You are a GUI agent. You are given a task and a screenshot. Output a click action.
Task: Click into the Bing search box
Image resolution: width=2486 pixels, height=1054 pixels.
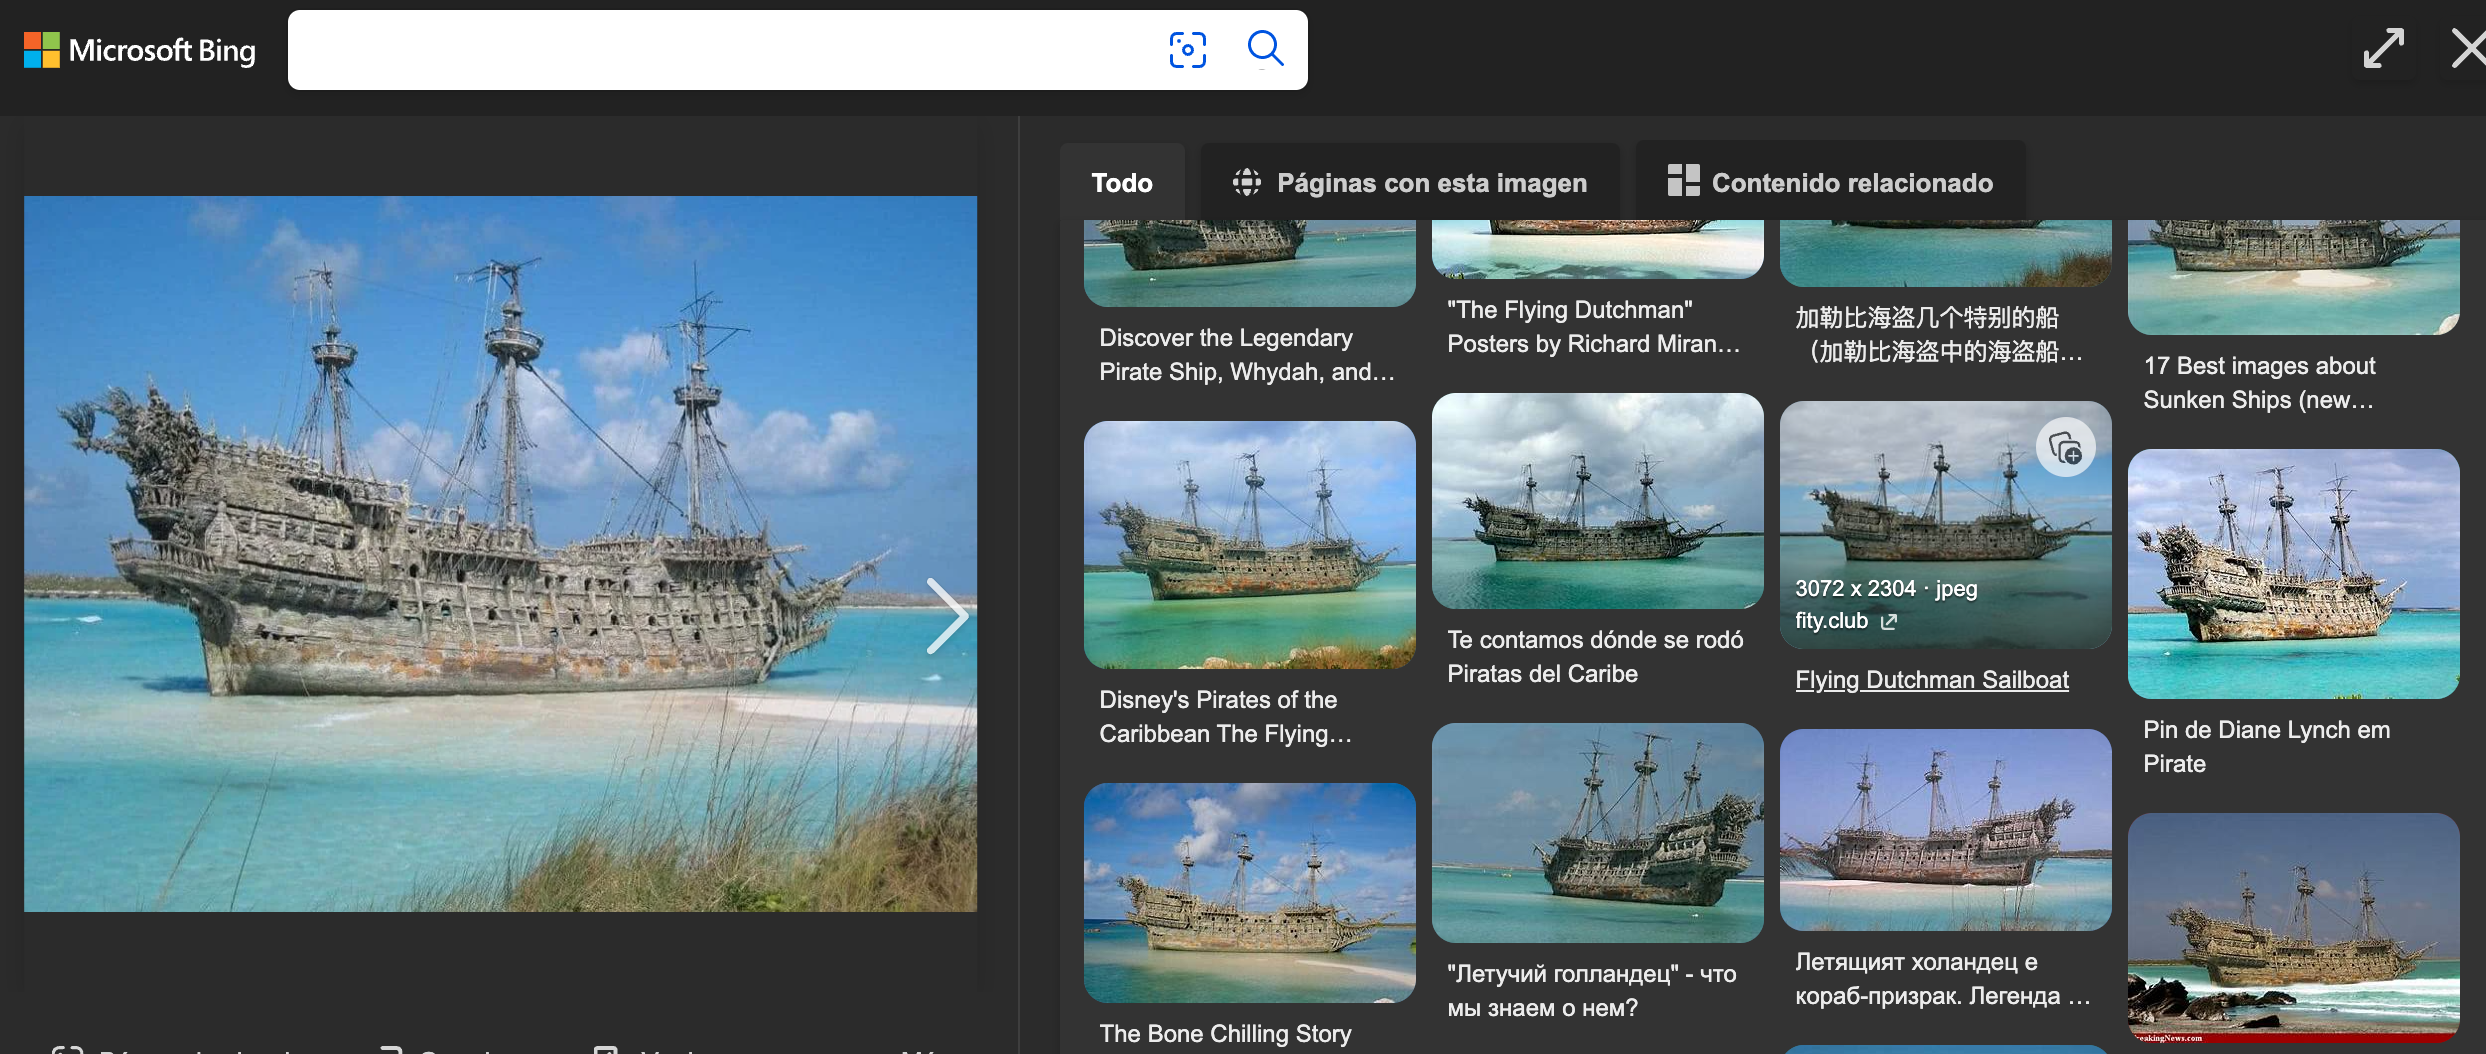point(720,50)
